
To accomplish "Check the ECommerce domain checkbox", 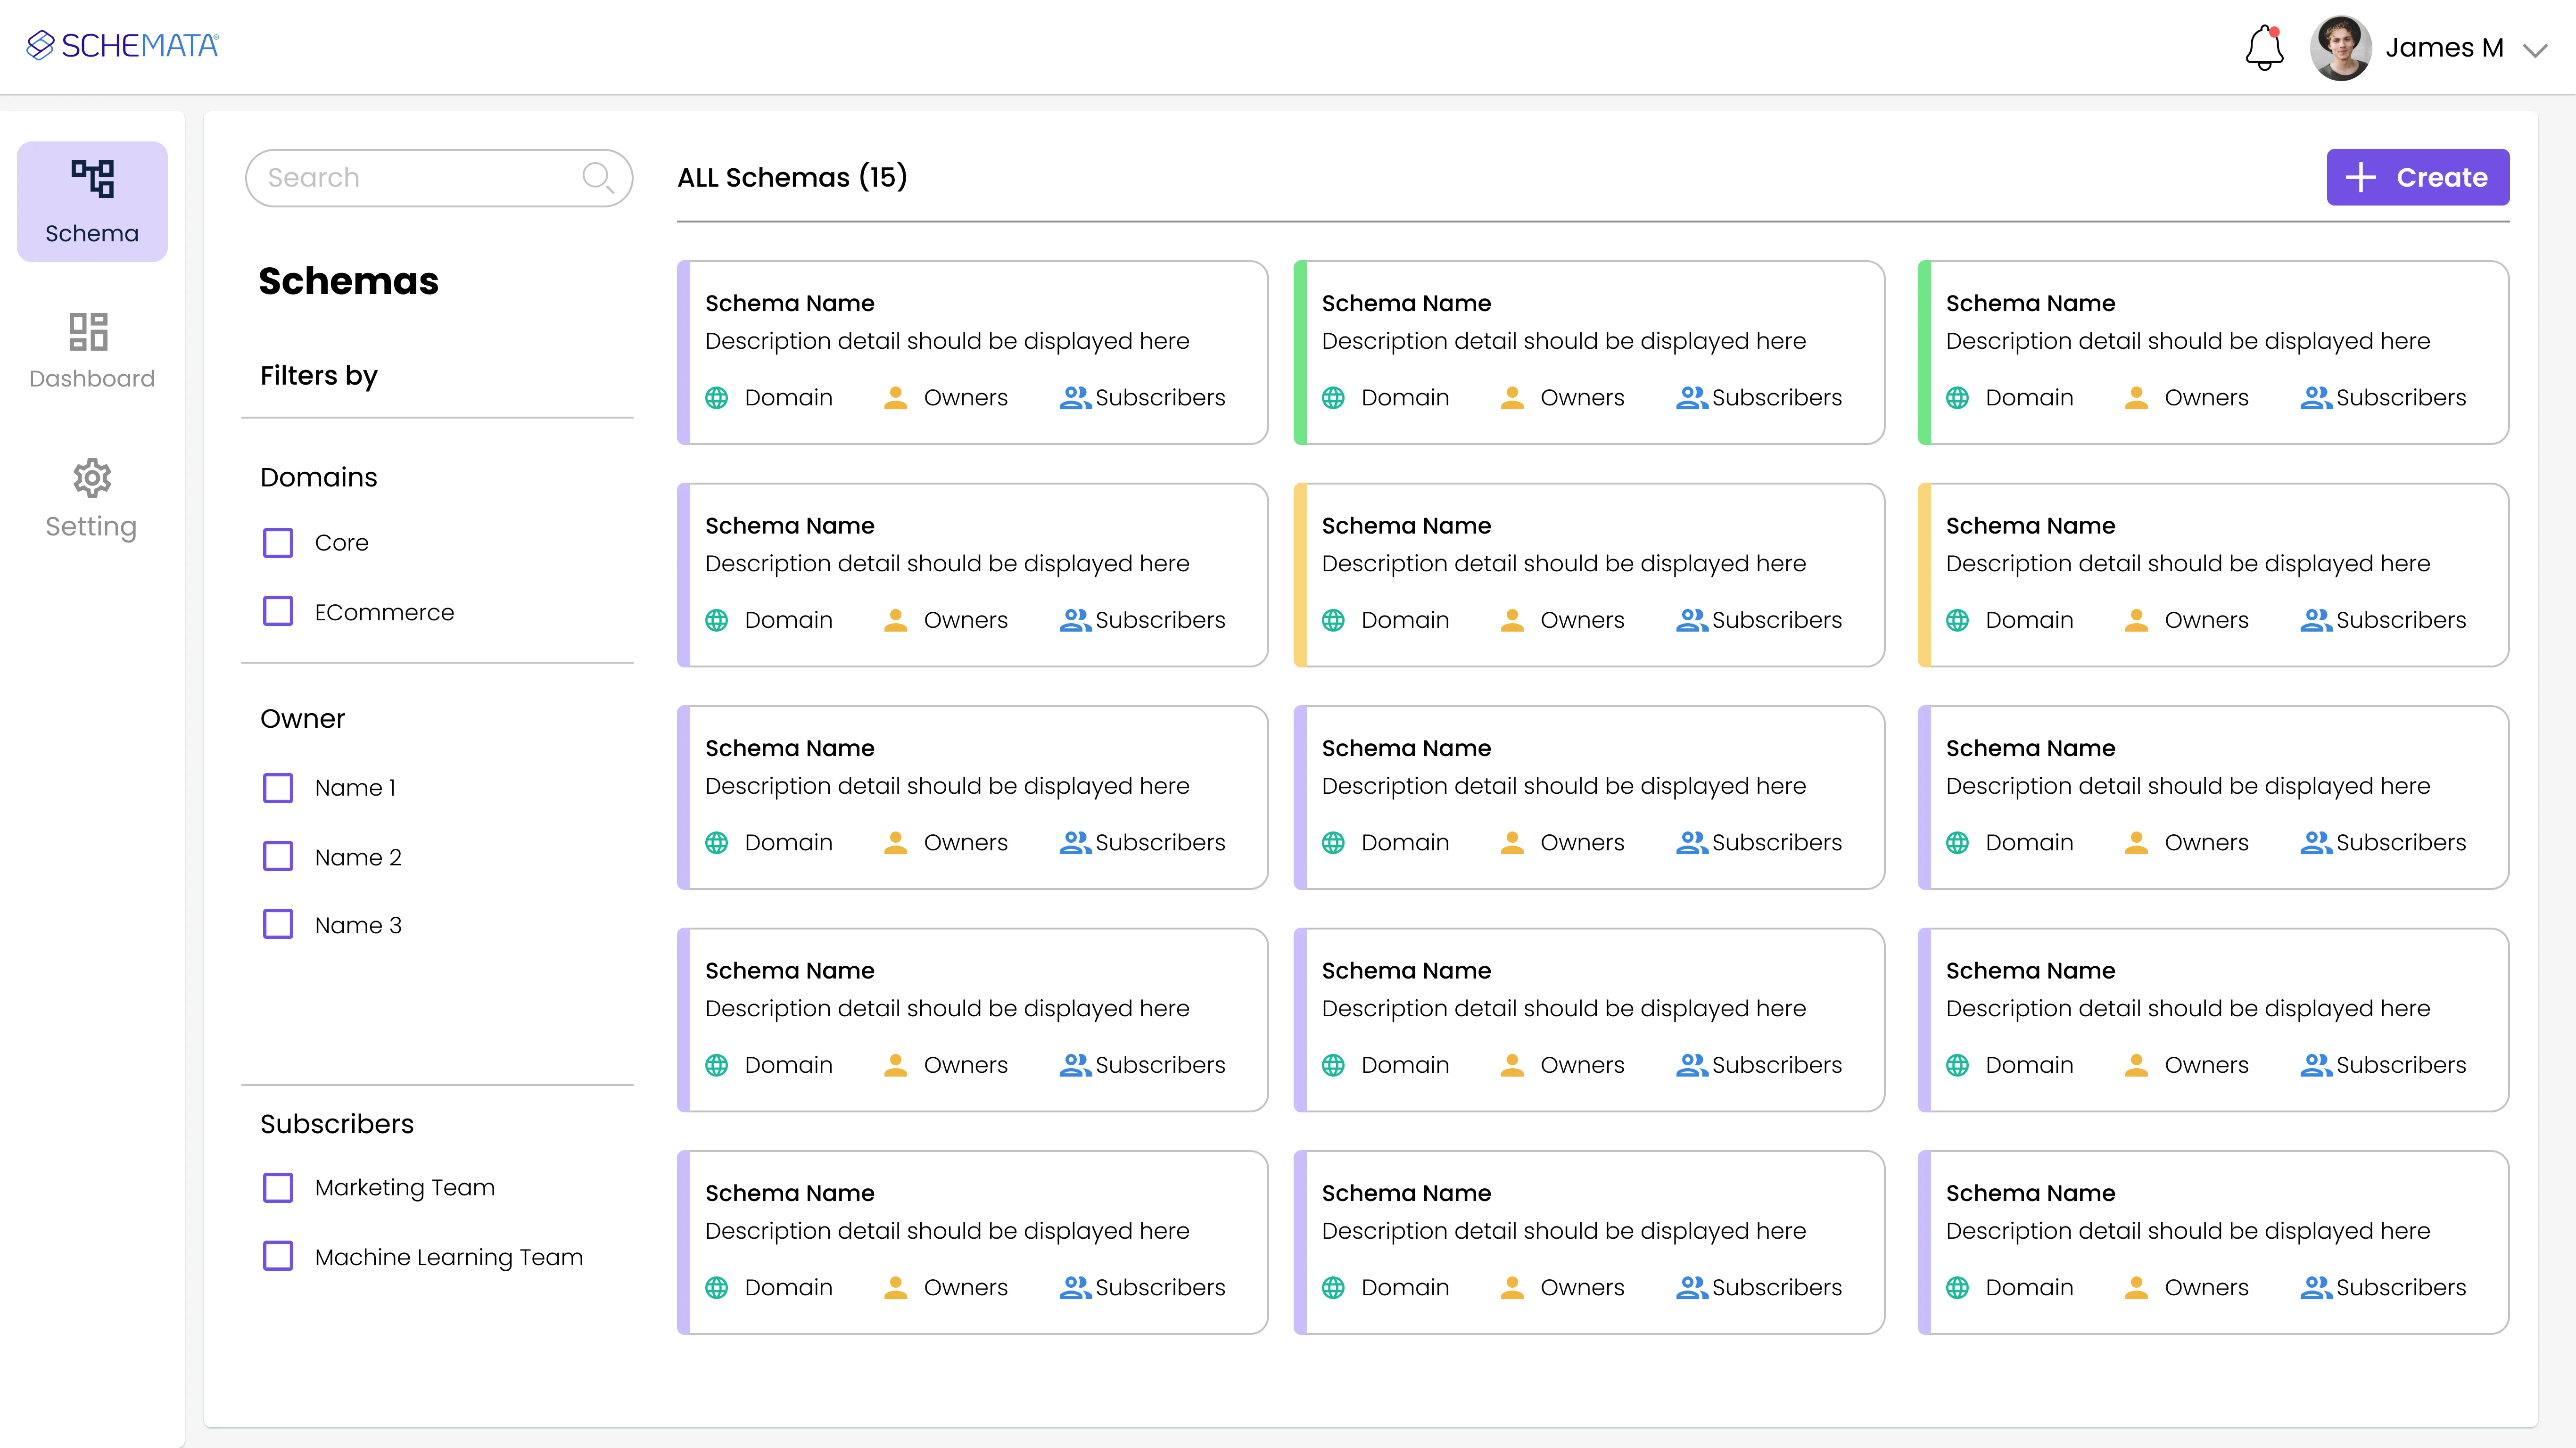I will [x=278, y=612].
